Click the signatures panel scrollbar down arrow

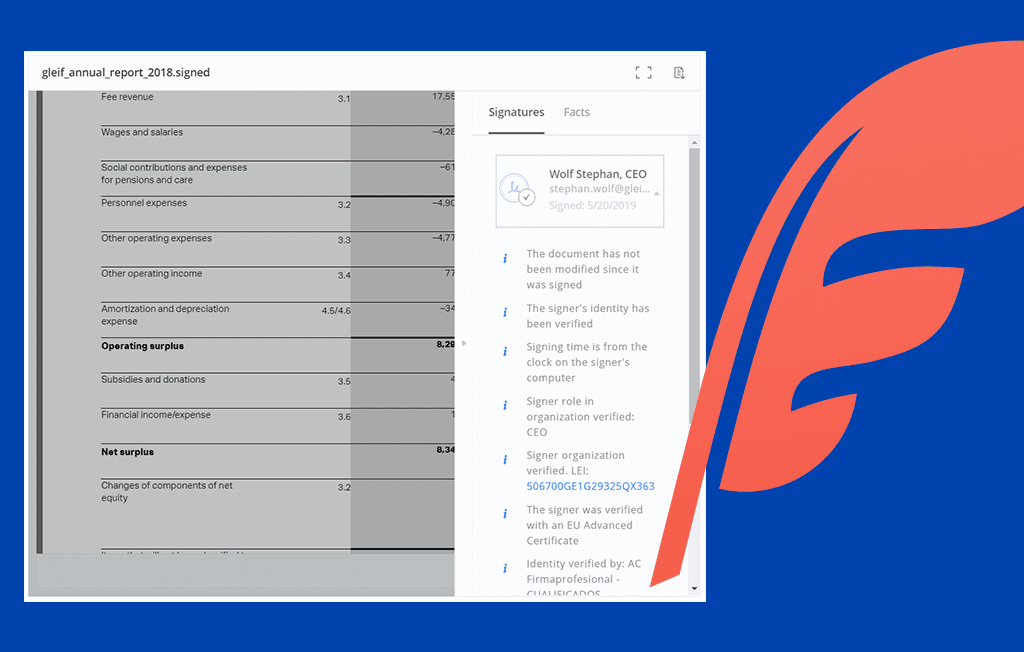coord(694,589)
